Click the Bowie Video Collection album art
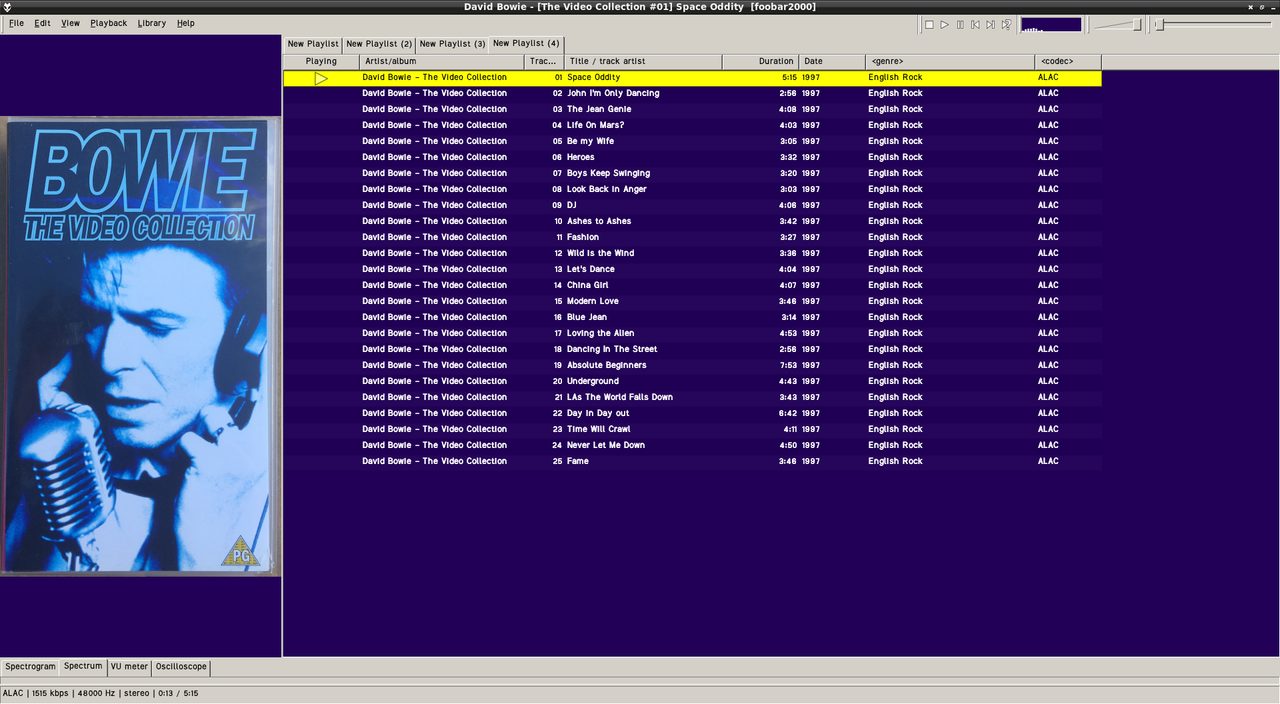Viewport: 1280px width, 704px height. coord(140,346)
